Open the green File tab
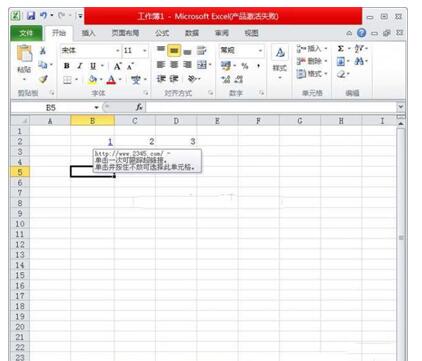 26,33
